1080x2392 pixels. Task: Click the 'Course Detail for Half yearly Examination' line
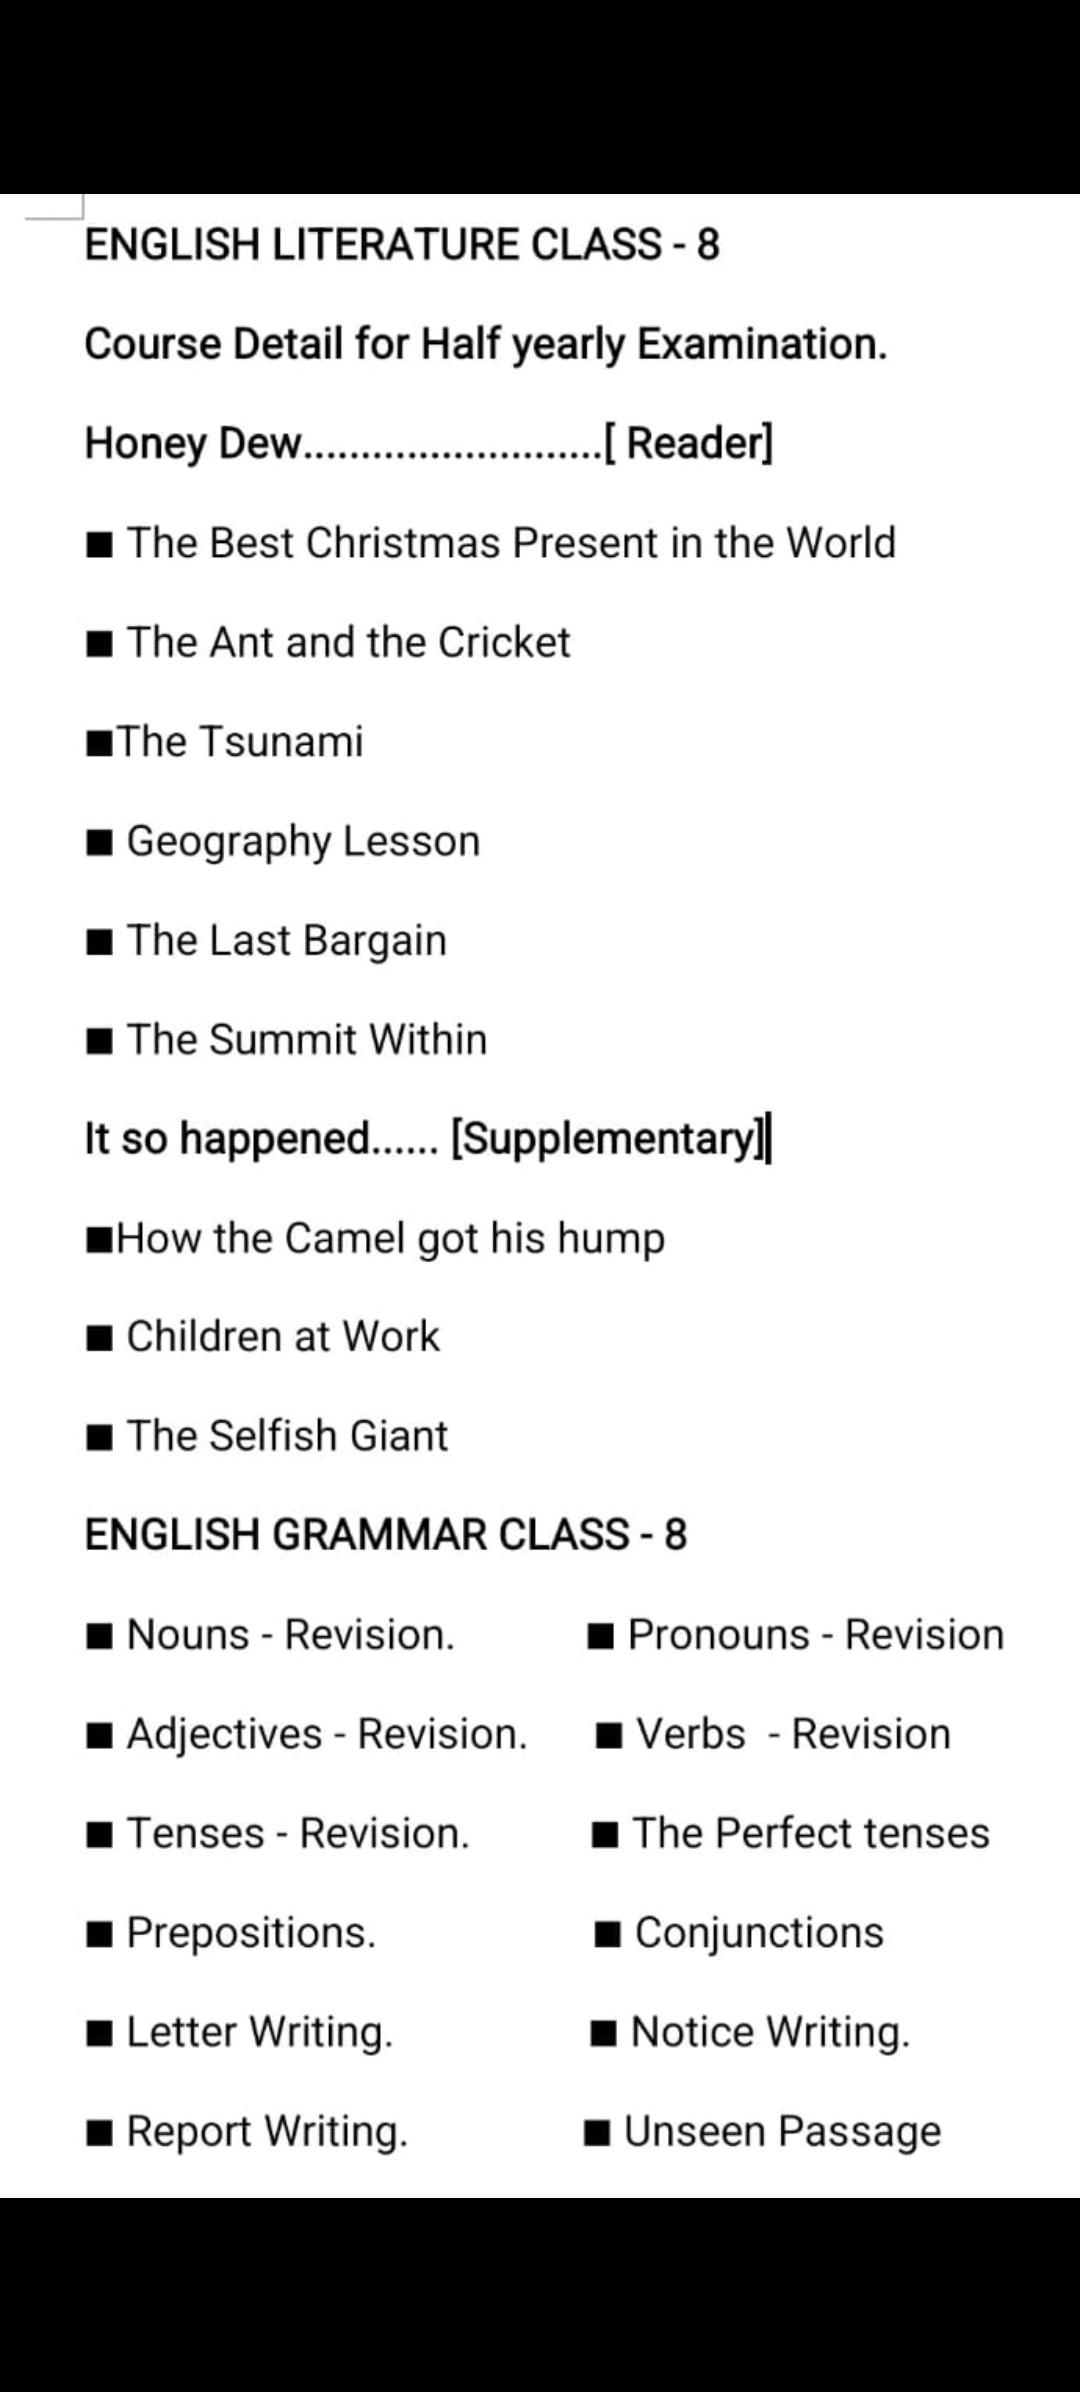tap(485, 344)
